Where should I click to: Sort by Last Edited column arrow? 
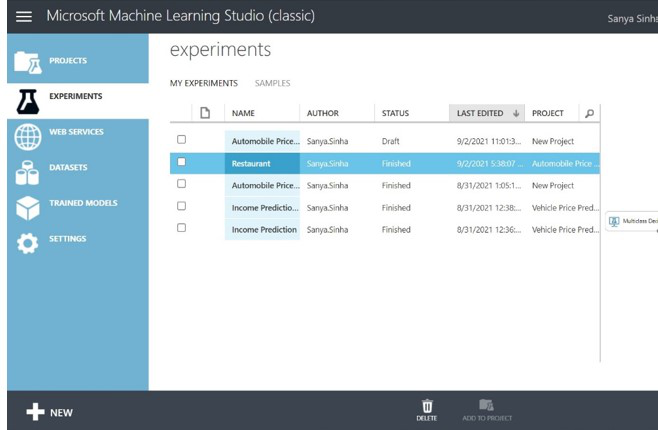coord(516,114)
